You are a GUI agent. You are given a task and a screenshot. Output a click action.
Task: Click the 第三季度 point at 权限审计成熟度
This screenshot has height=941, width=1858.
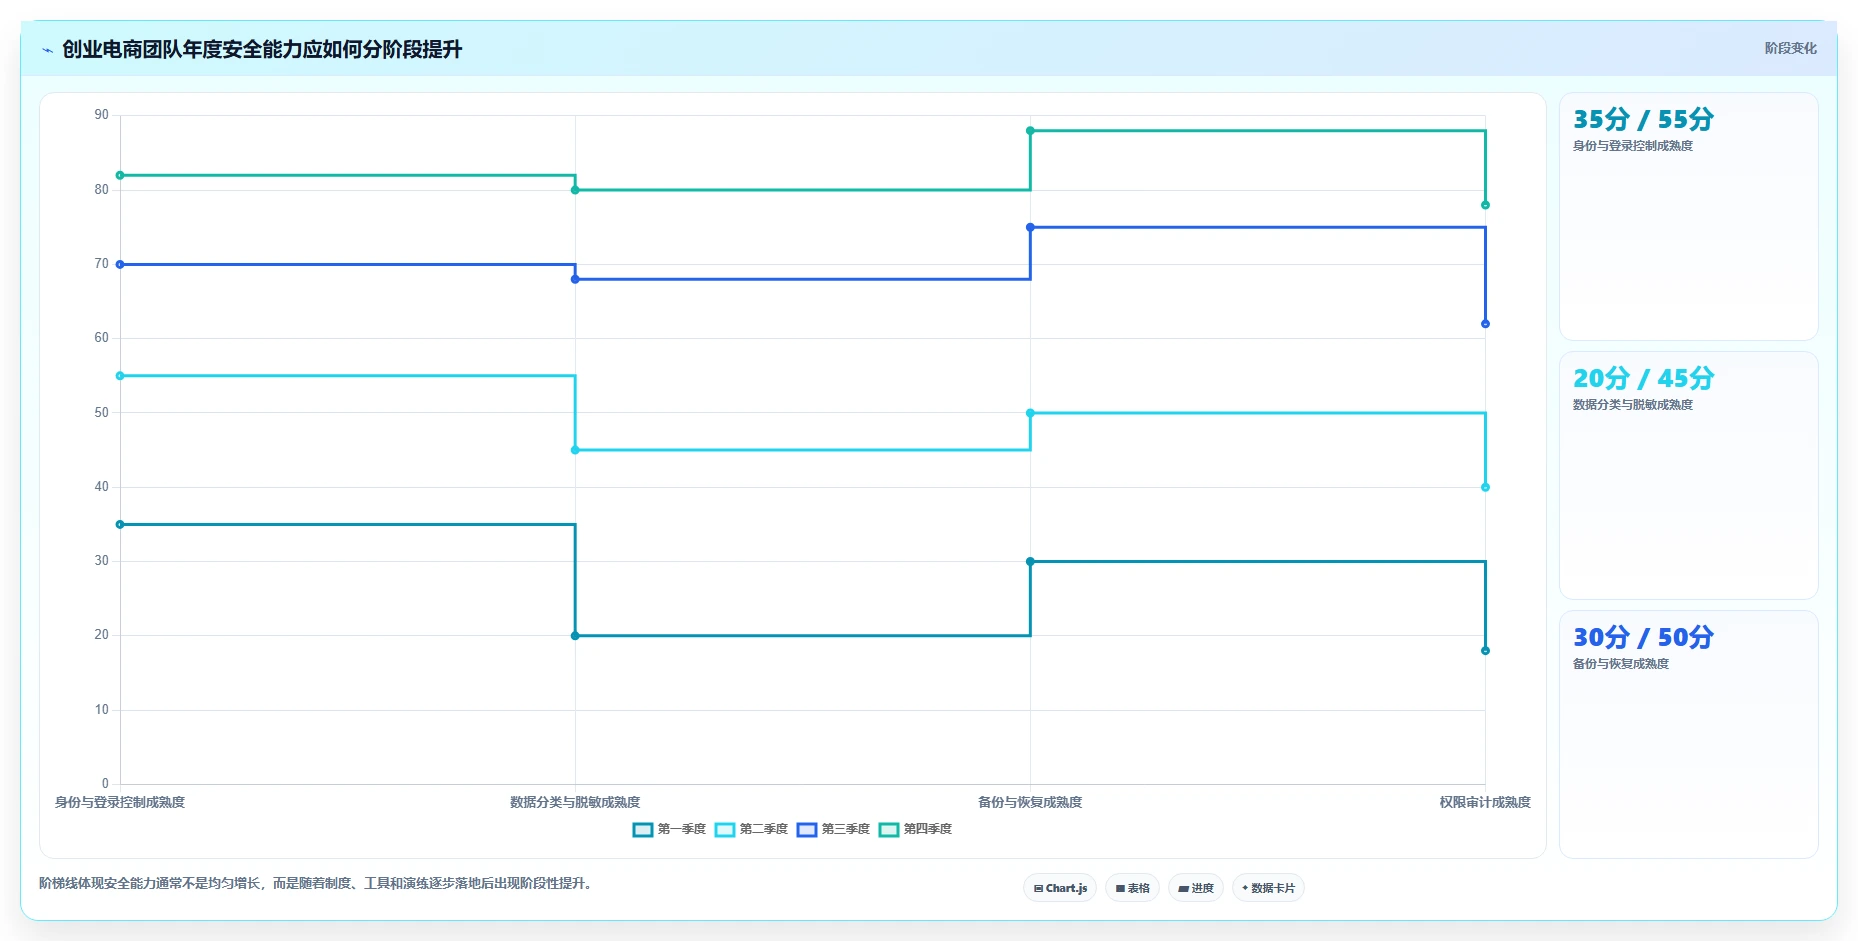click(x=1485, y=324)
